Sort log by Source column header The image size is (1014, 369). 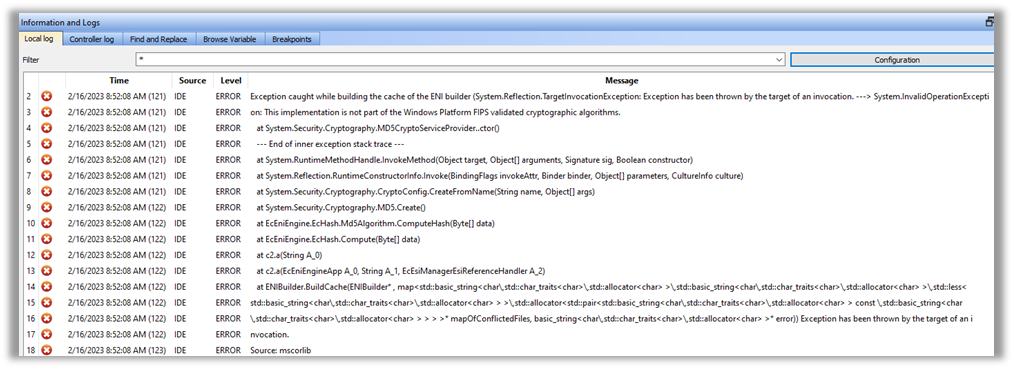pos(193,81)
